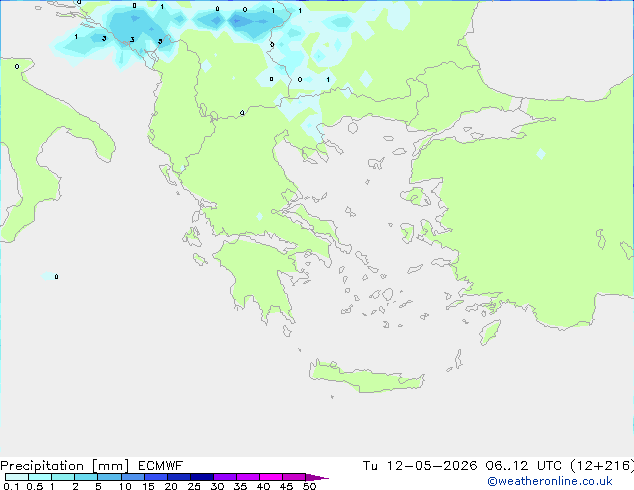Image resolution: width=634 pixels, height=490 pixels.
Task: Click the '06..12 UTC' time text
Action: (x=524, y=466)
